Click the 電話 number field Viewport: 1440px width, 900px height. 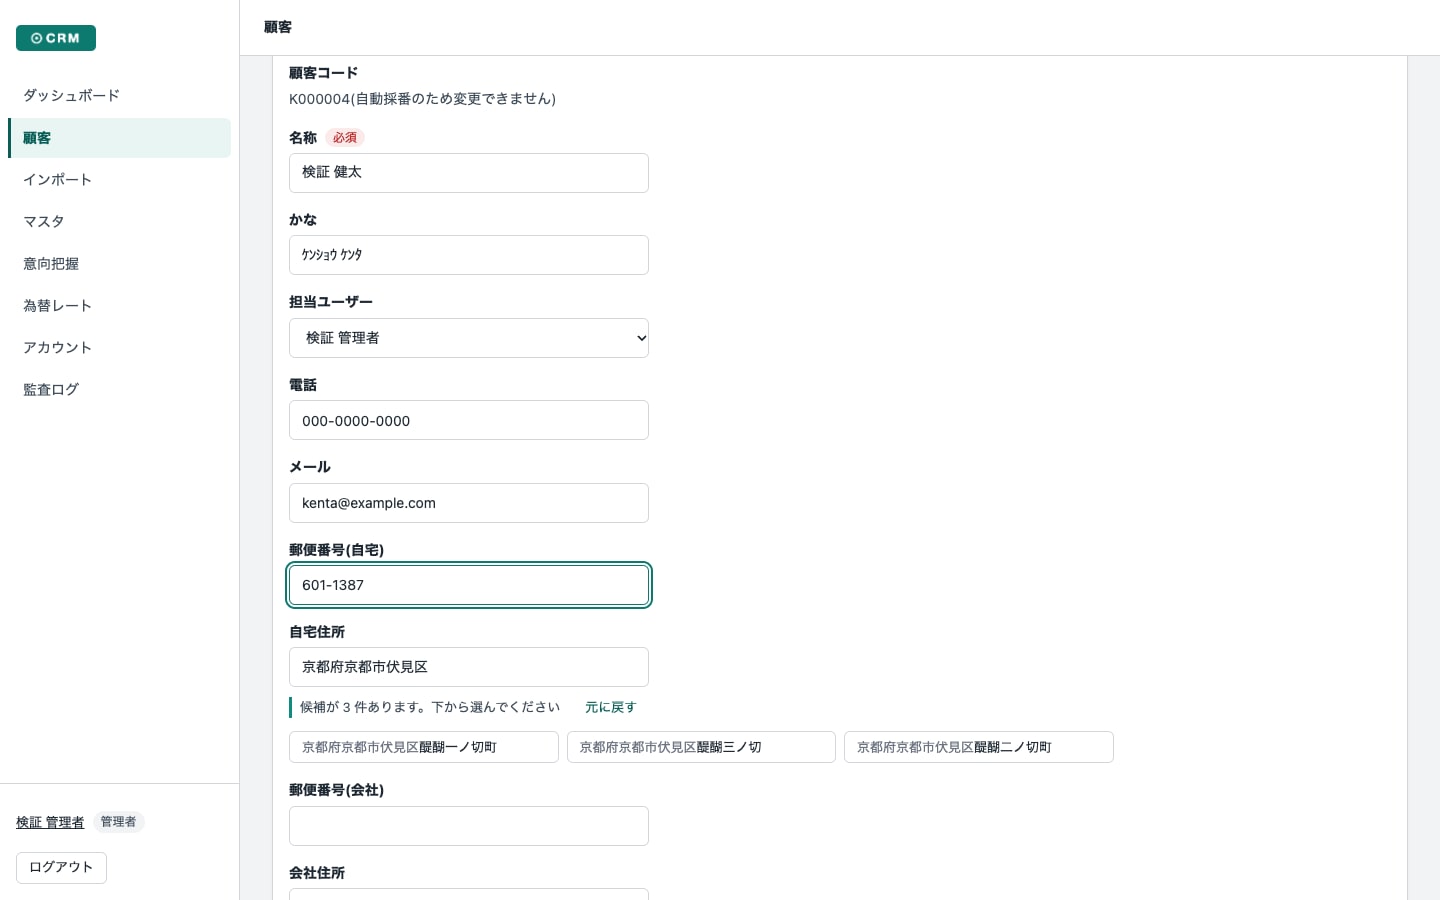469,420
